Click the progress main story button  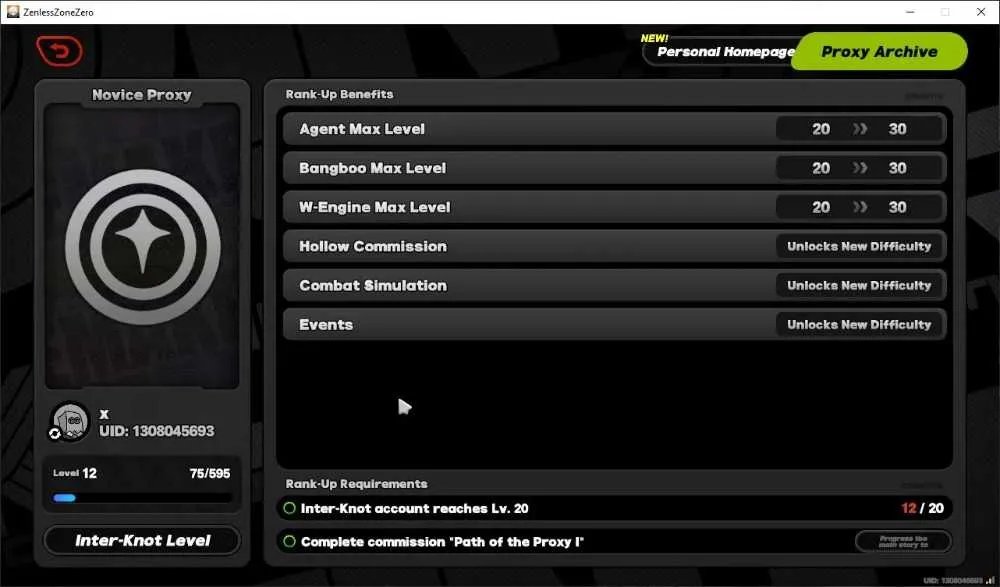pyautogui.click(x=903, y=542)
